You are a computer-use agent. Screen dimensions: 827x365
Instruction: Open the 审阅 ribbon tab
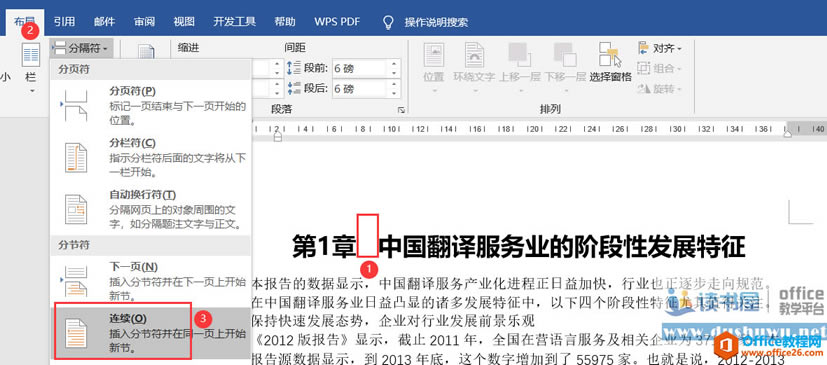[145, 22]
